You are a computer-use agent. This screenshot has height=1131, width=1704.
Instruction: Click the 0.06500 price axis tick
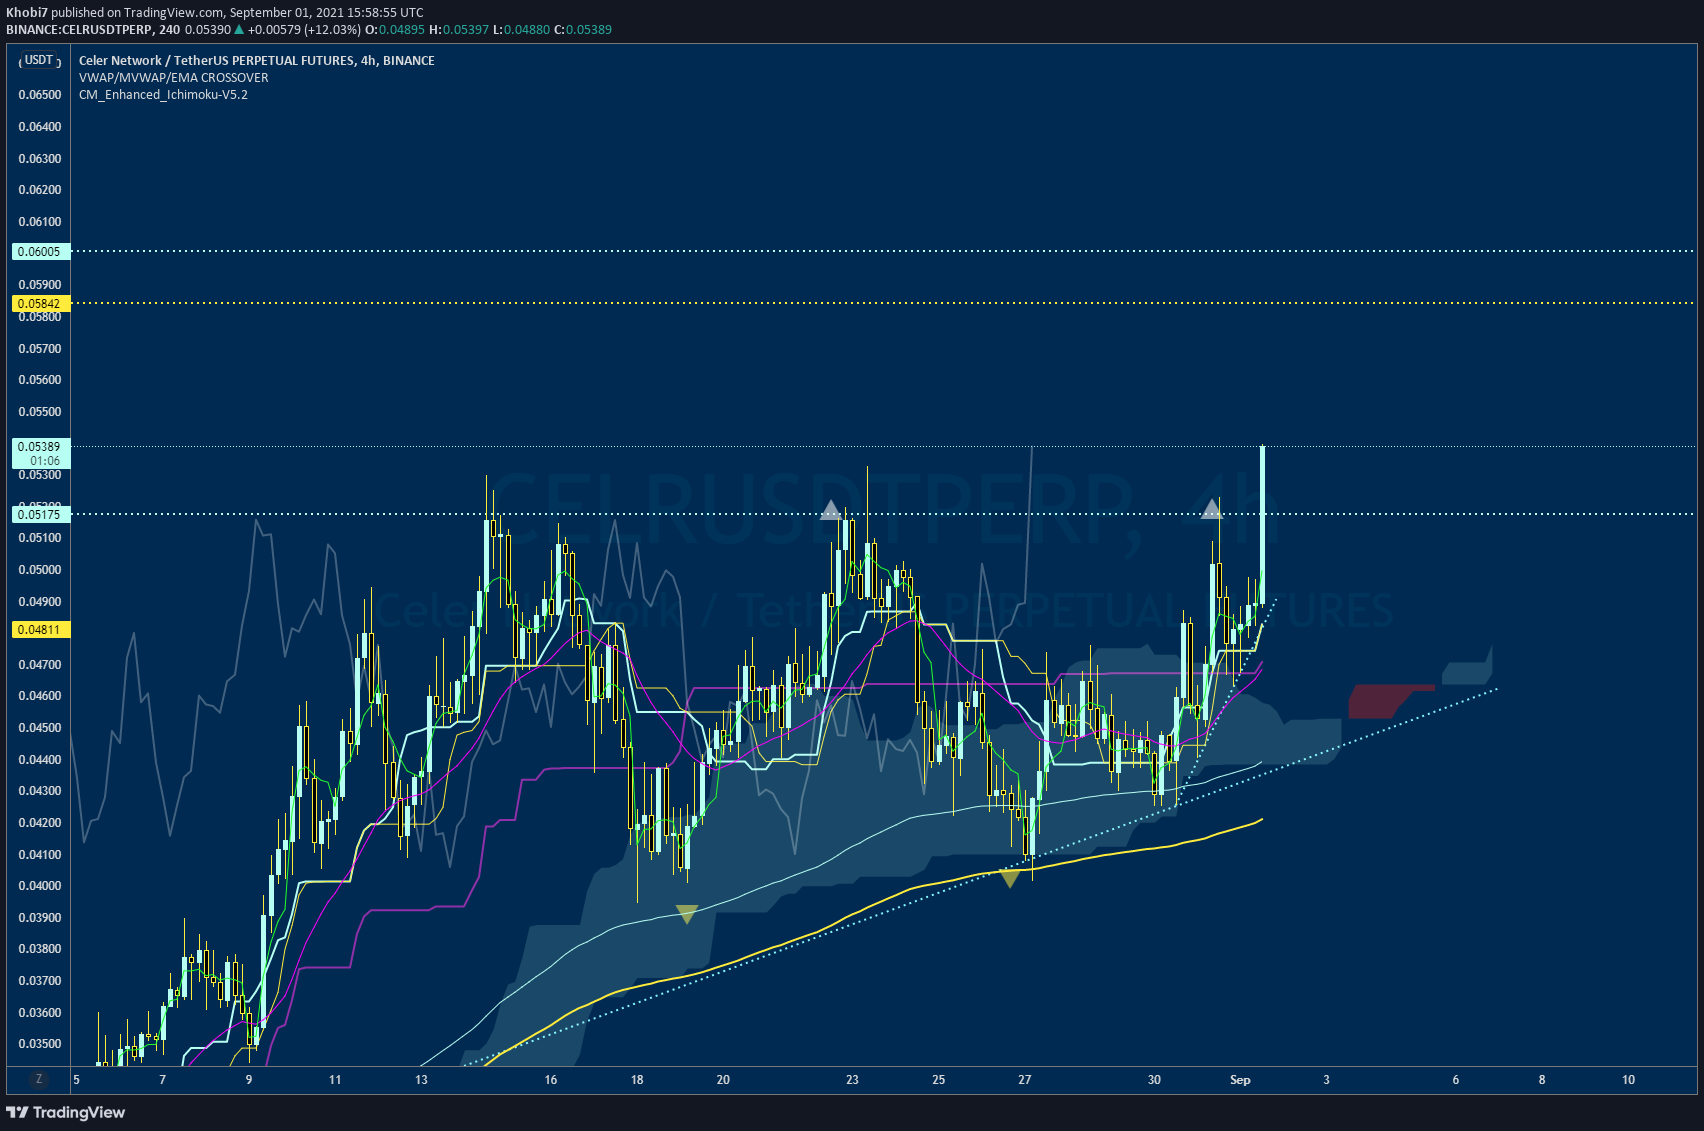click(x=40, y=95)
